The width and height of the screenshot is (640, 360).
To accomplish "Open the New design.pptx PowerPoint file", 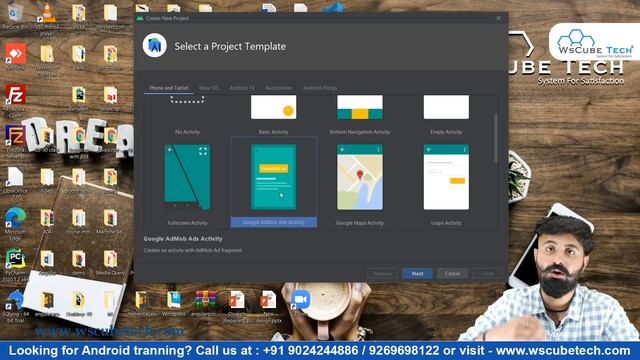I will click(x=268, y=306).
